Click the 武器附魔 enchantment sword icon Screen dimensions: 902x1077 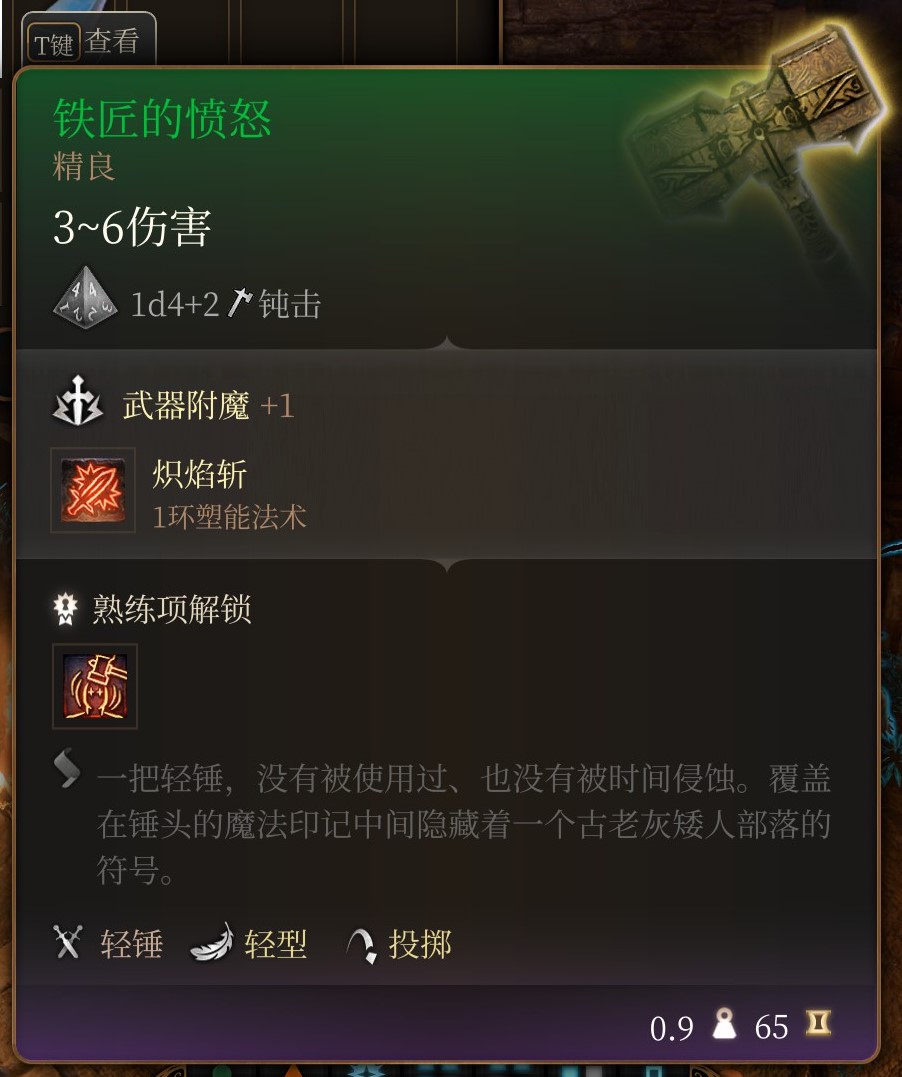tap(78, 401)
